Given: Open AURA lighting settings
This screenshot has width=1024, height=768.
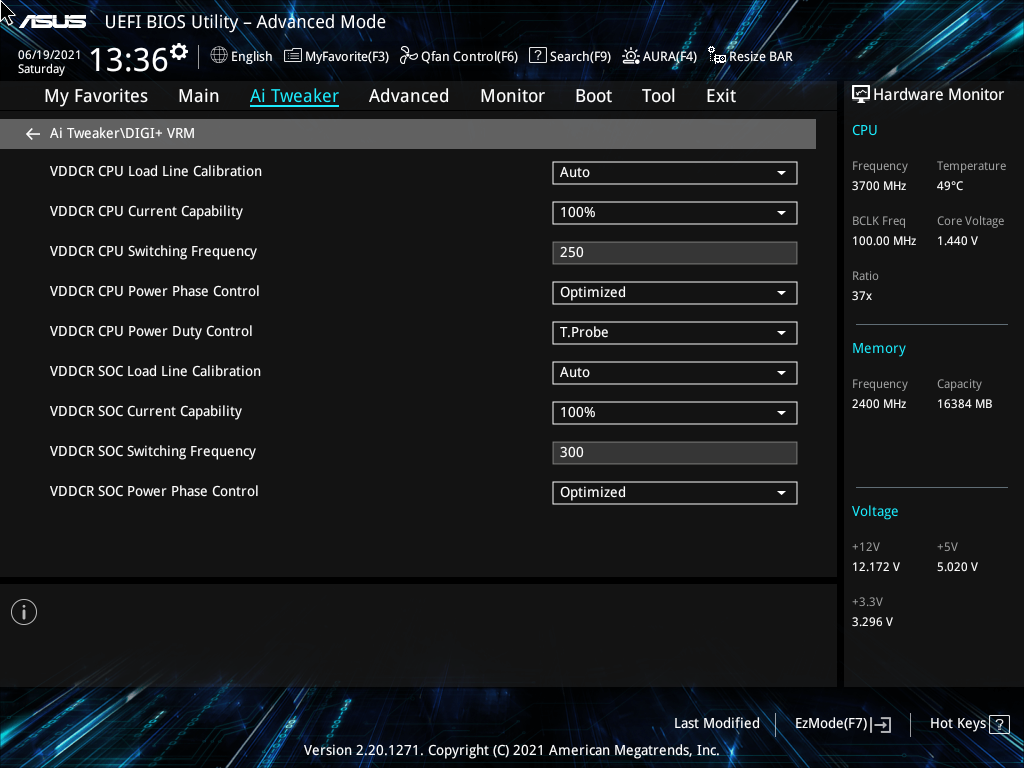Looking at the screenshot, I should click(x=659, y=56).
